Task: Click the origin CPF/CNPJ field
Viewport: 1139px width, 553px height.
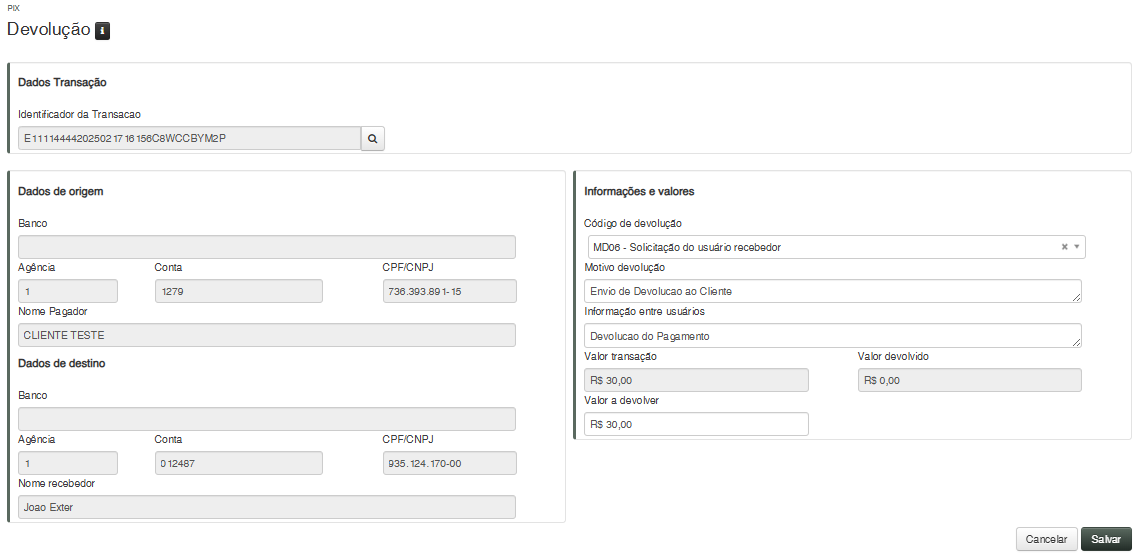Action: tap(449, 291)
